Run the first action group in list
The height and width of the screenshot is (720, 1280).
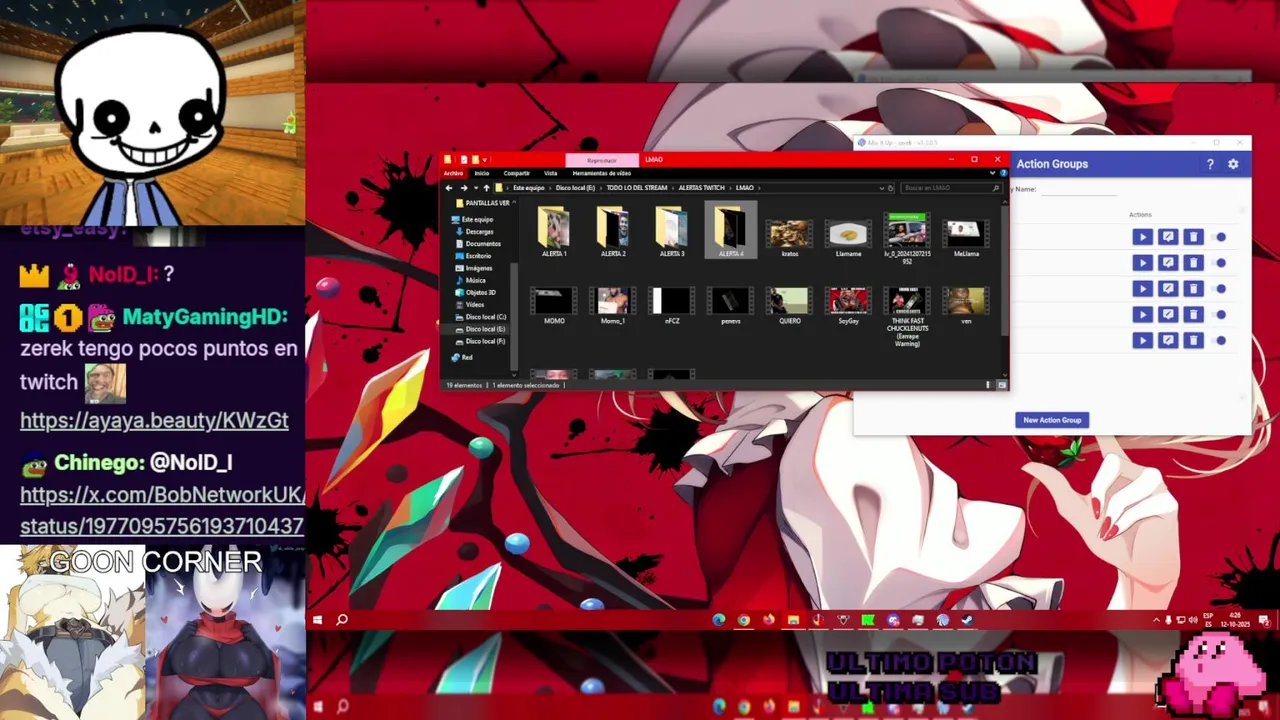[x=1142, y=237]
